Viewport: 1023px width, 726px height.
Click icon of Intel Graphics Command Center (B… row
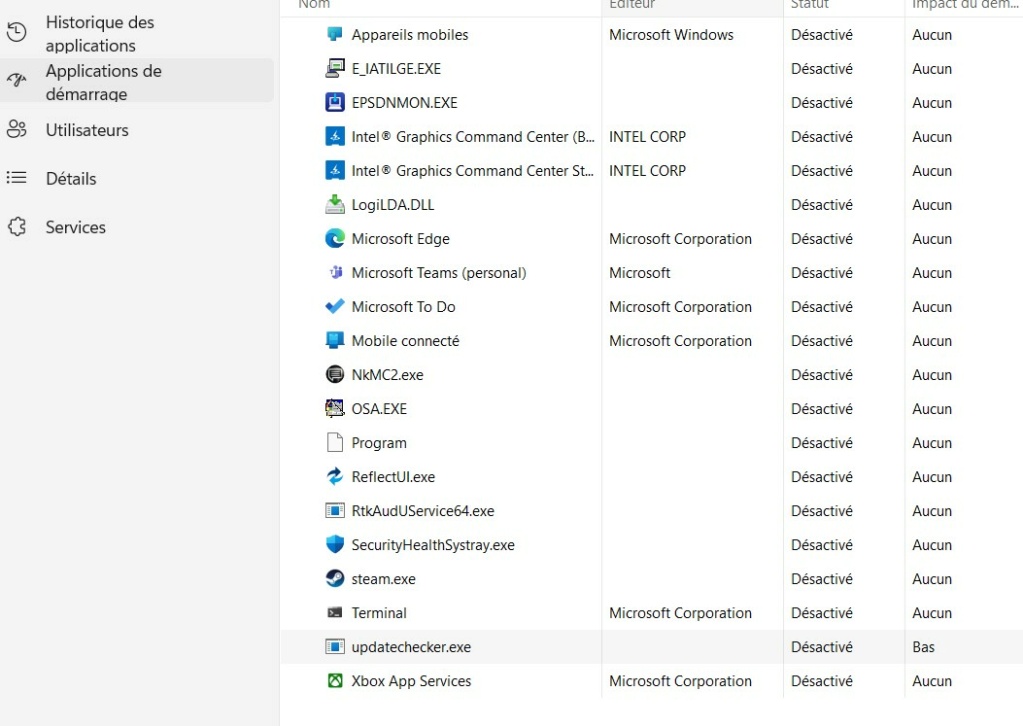coord(335,136)
